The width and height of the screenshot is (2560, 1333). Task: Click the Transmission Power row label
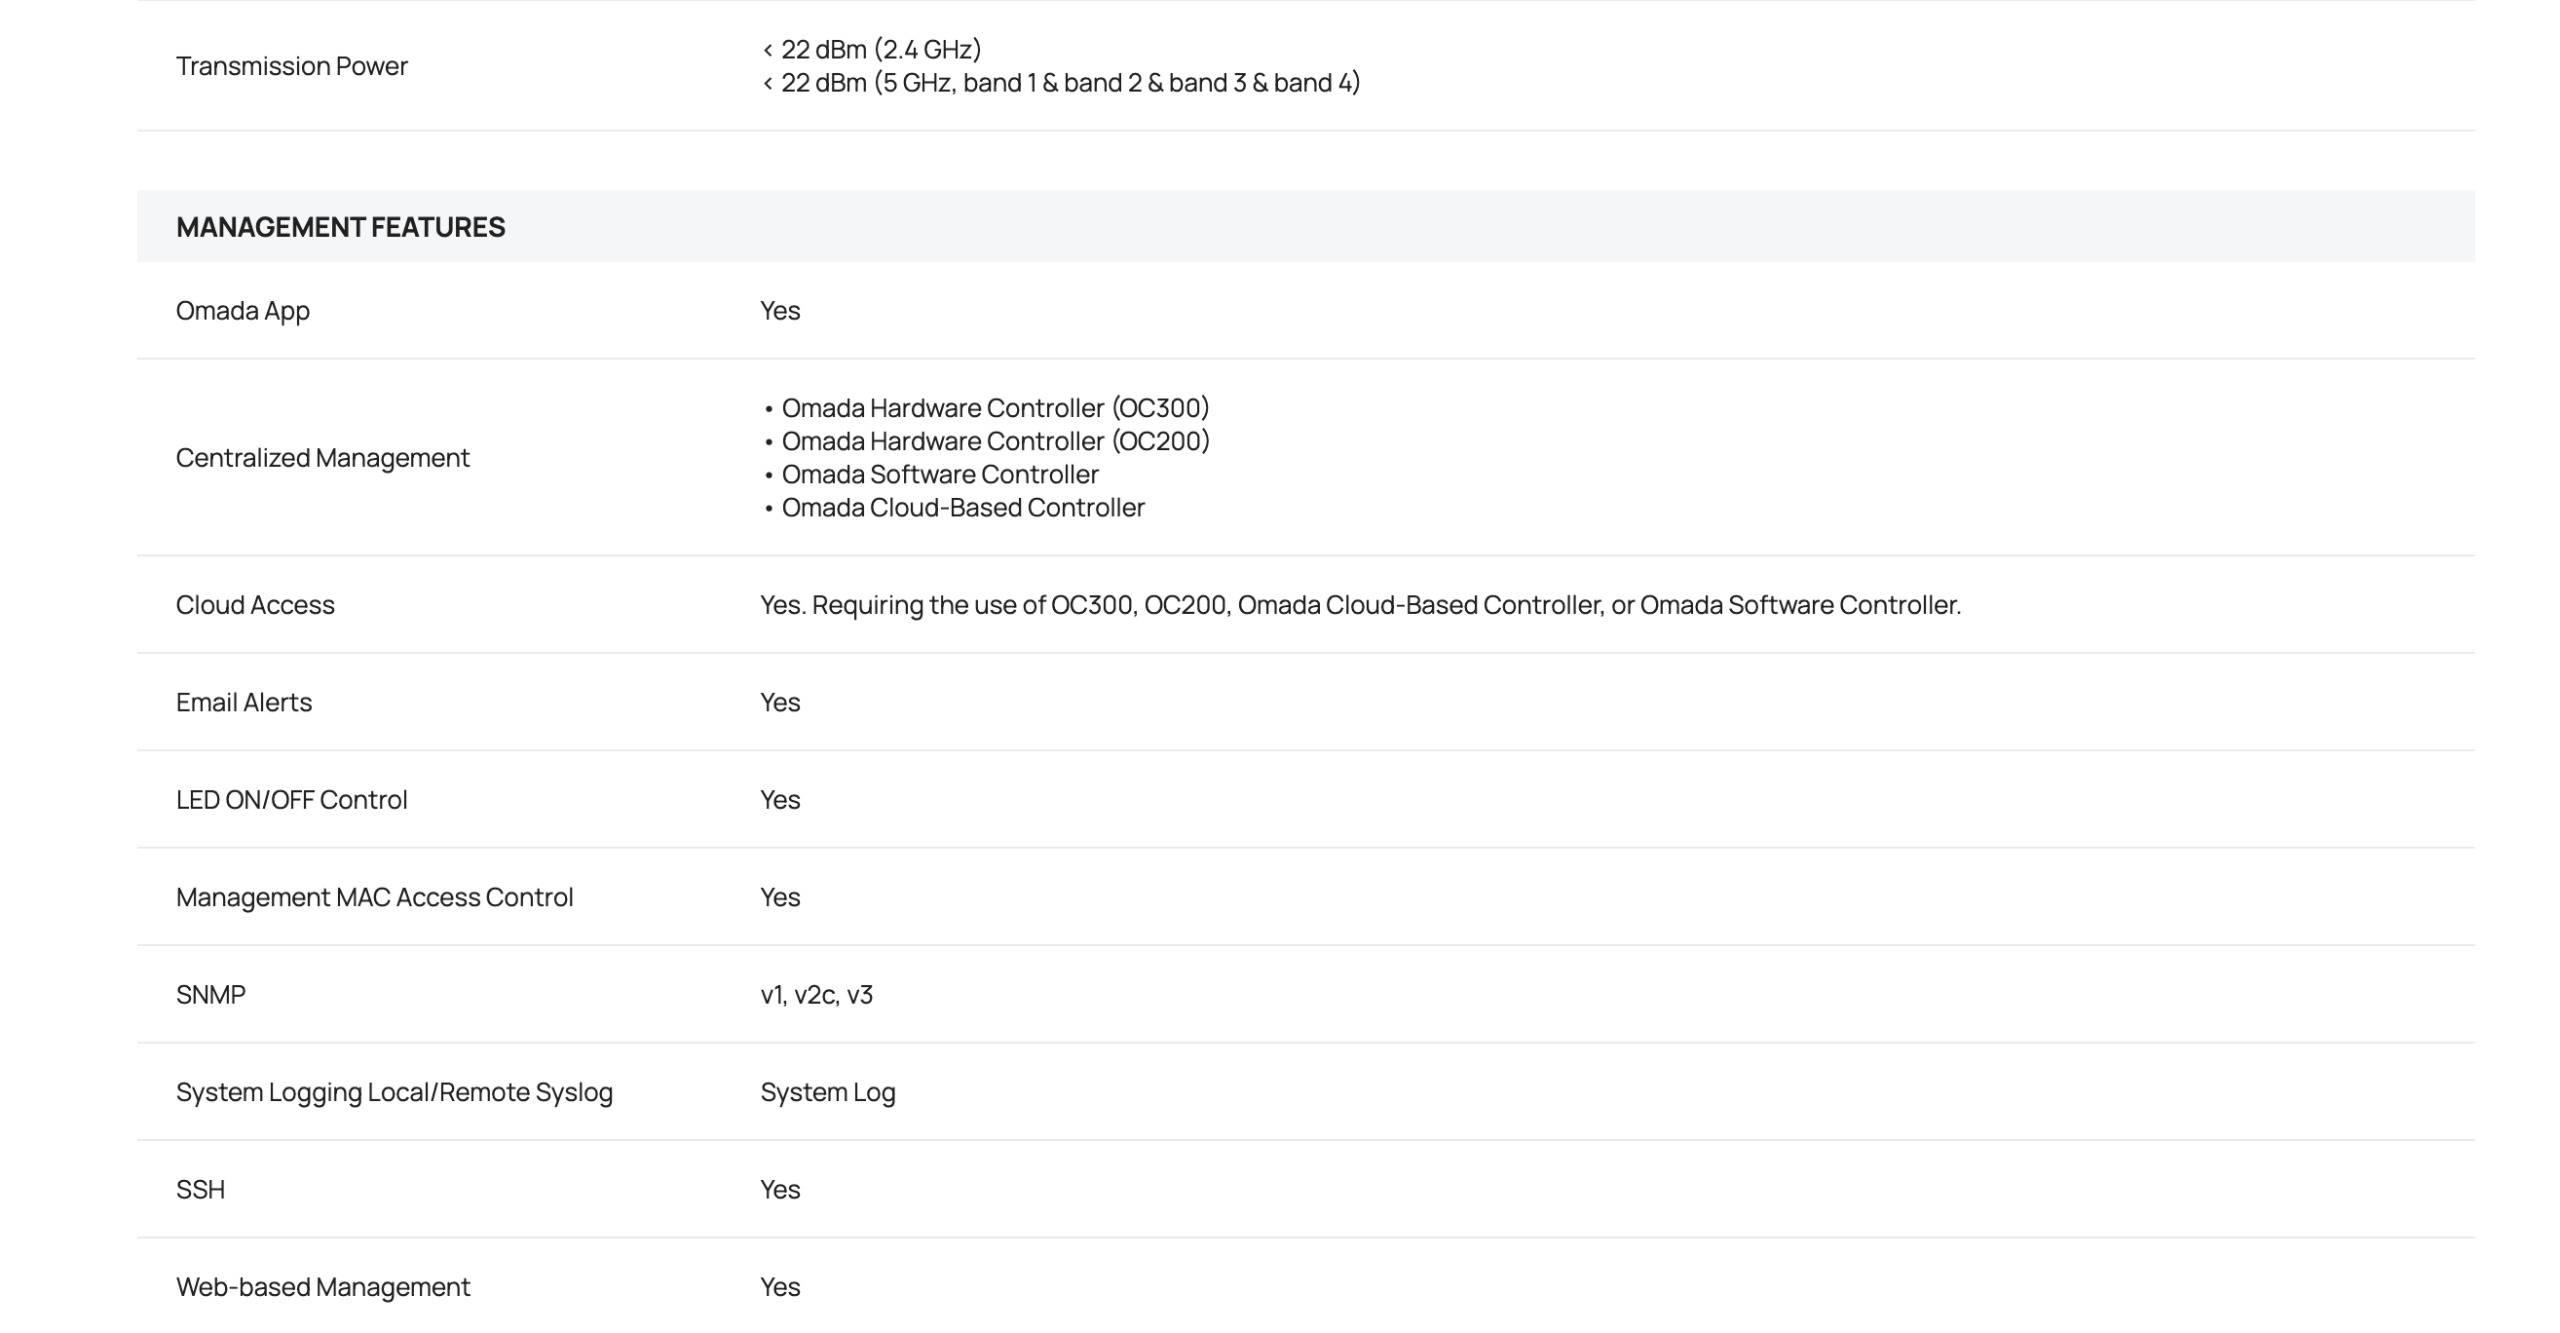point(291,66)
